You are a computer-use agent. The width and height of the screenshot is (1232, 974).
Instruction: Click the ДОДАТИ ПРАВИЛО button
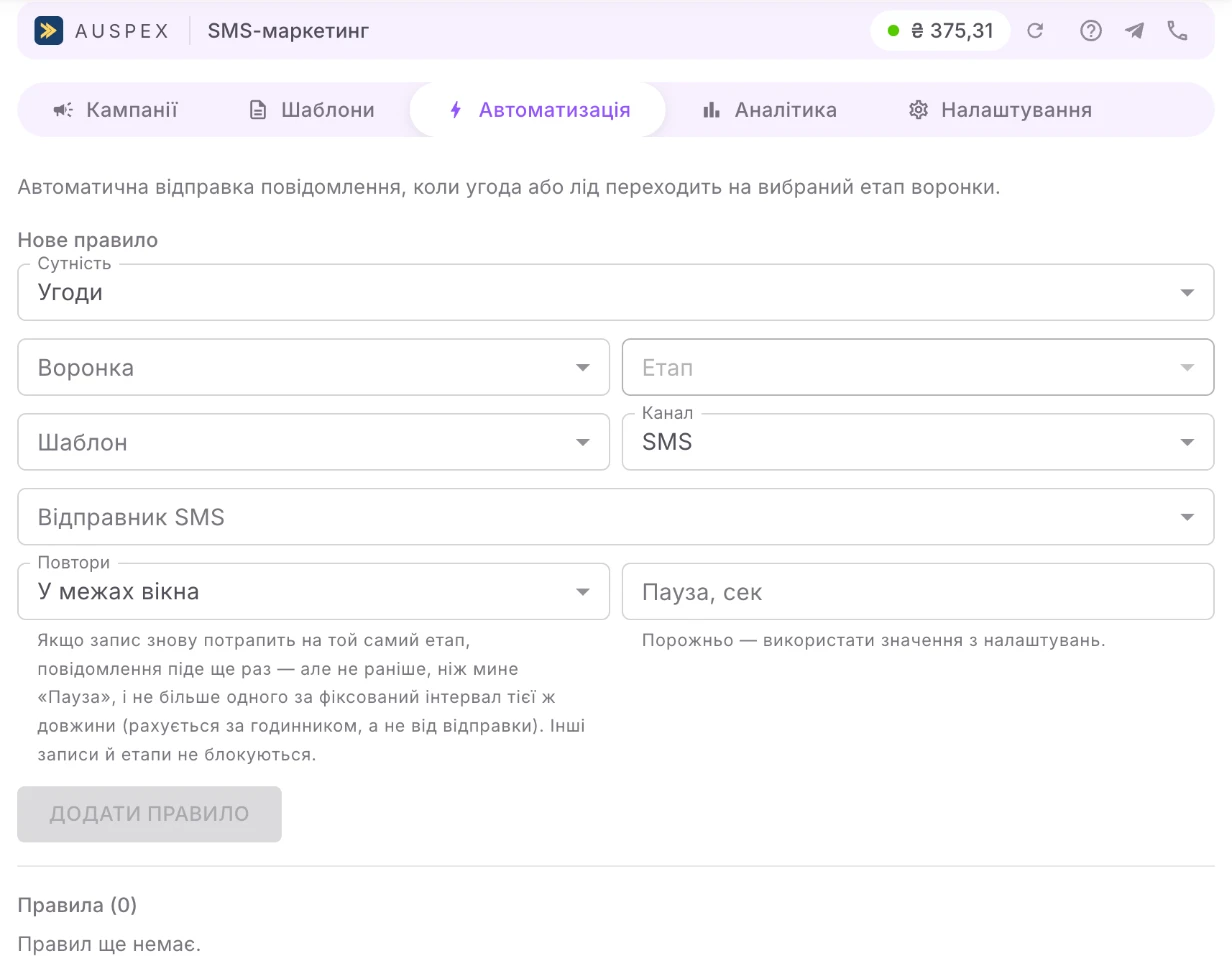click(x=150, y=814)
